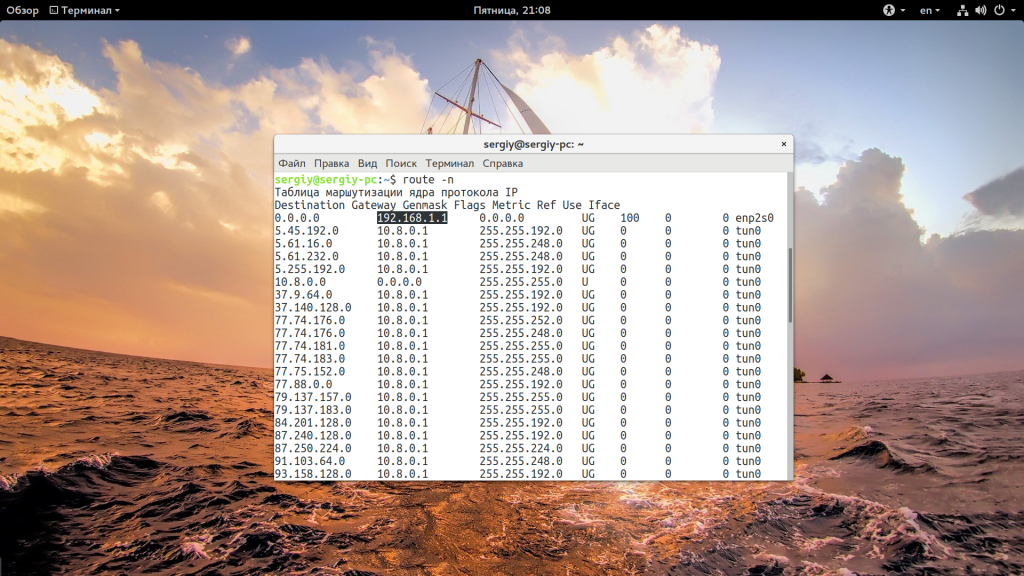Click the highlighted gateway 192.168.1.1

point(412,217)
